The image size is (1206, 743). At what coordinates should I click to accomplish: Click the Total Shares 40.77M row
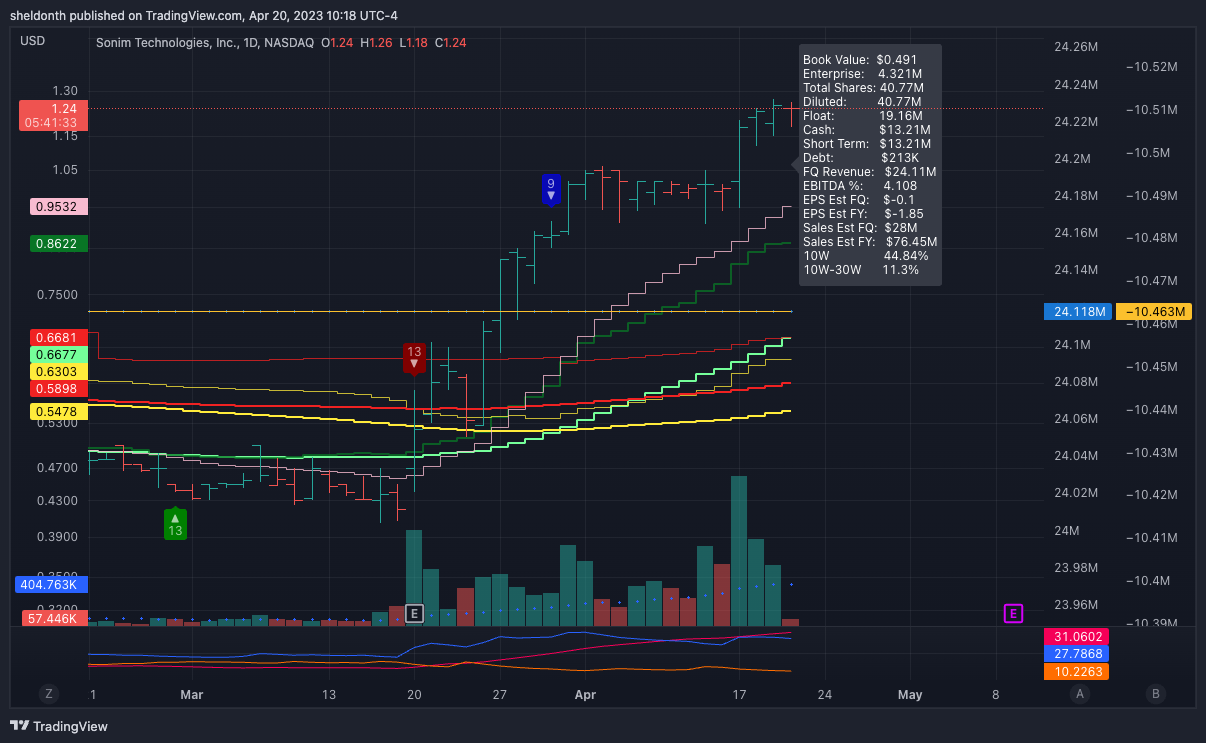(863, 88)
